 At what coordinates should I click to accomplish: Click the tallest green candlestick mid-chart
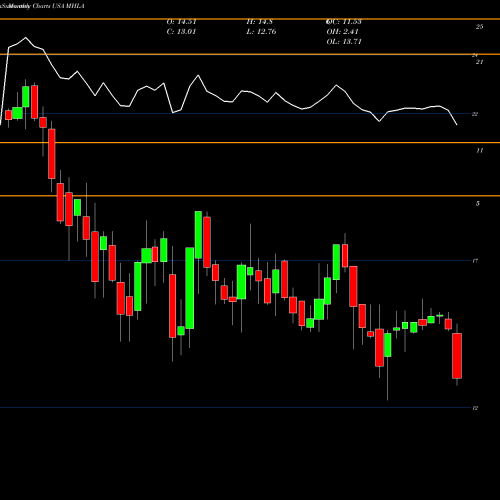[190, 288]
